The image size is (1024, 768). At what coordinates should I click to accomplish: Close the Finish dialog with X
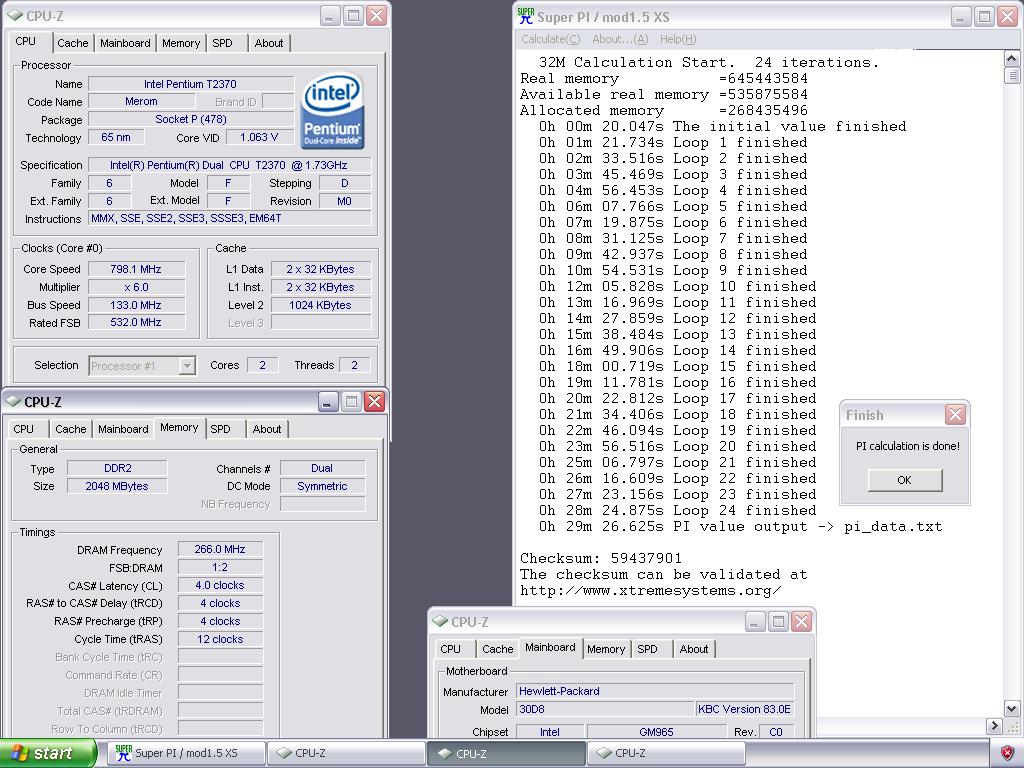point(955,415)
